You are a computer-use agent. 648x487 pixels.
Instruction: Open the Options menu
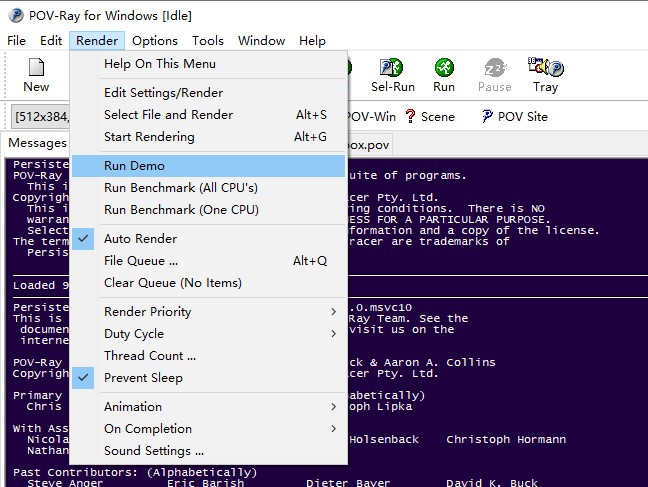(155, 41)
